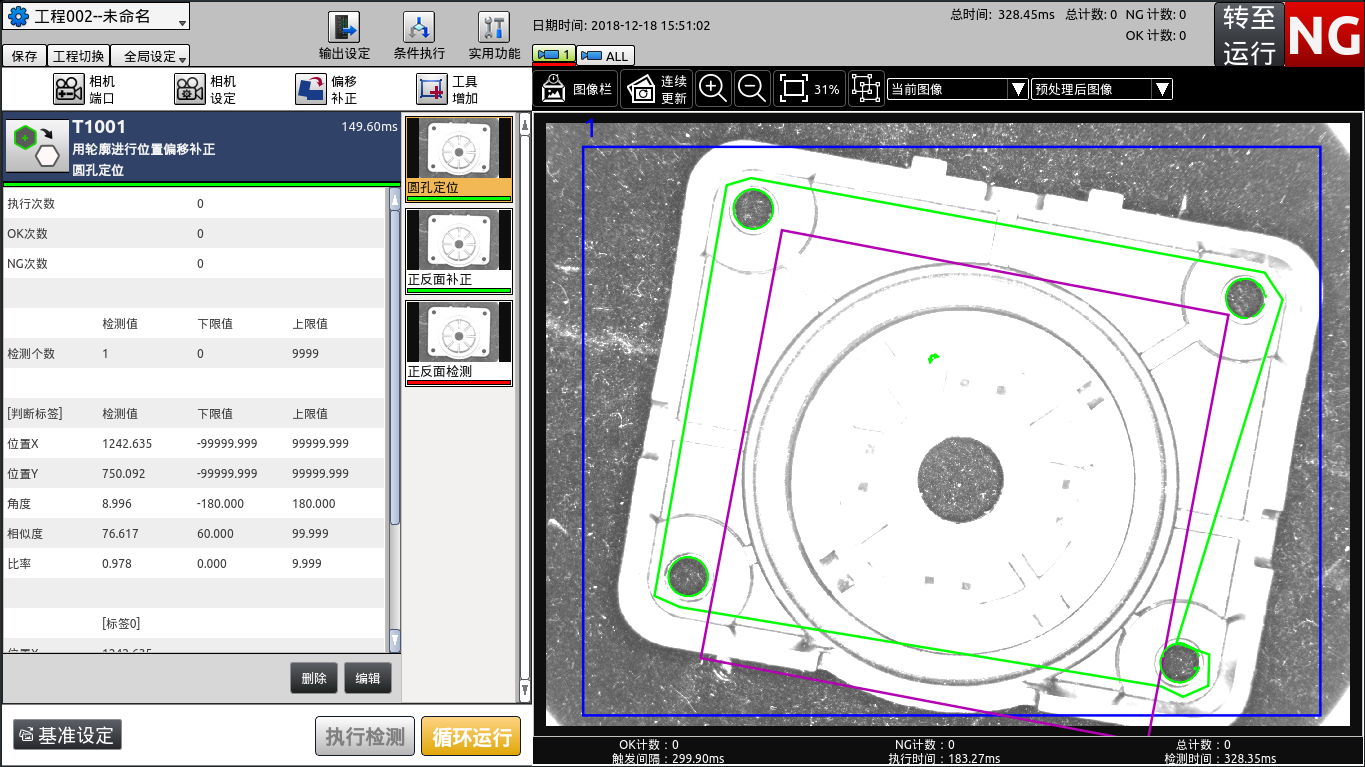This screenshot has width=1365, height=767.
Task: Fit image to window icon
Action: [794, 89]
